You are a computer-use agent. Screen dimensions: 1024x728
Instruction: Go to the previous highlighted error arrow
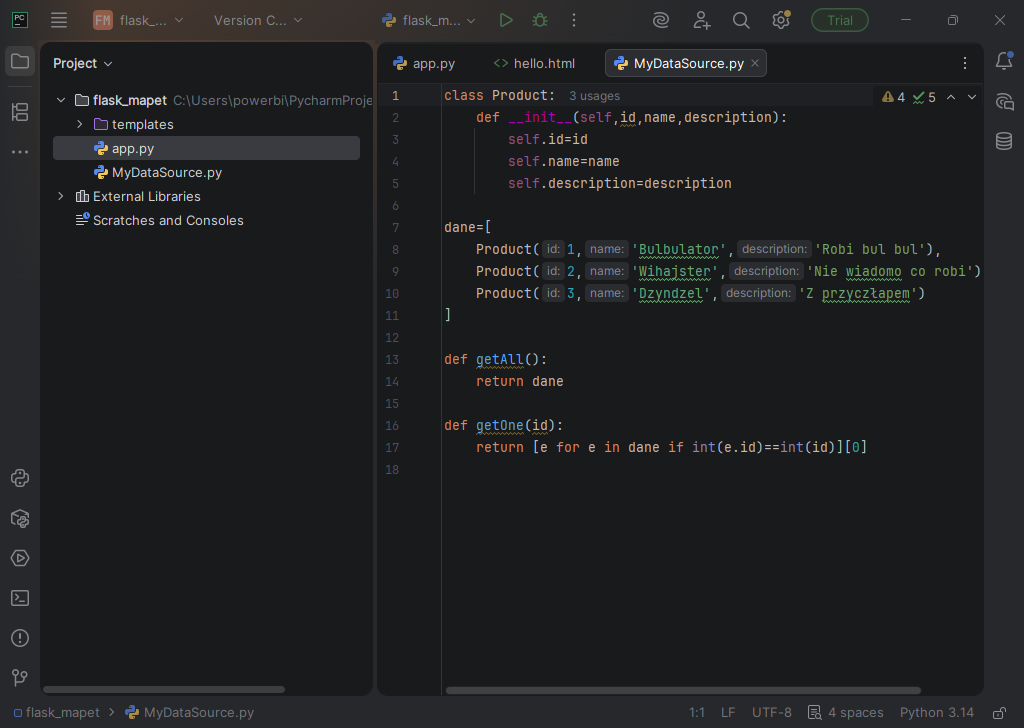click(x=951, y=97)
